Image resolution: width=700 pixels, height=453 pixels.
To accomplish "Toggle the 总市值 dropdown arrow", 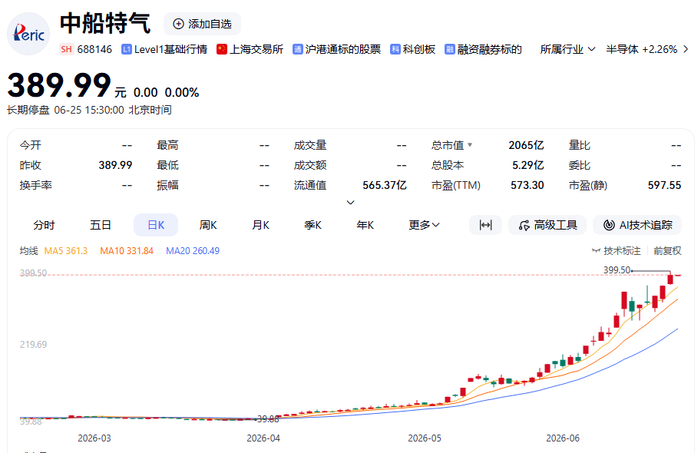I will click(x=470, y=145).
